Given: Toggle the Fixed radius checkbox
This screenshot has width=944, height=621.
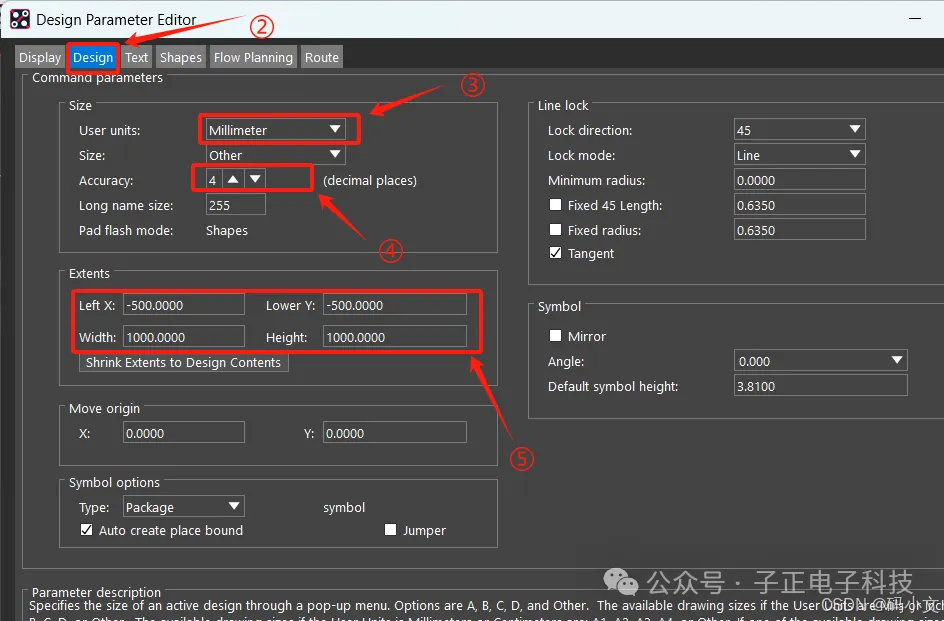Looking at the screenshot, I should 555,229.
